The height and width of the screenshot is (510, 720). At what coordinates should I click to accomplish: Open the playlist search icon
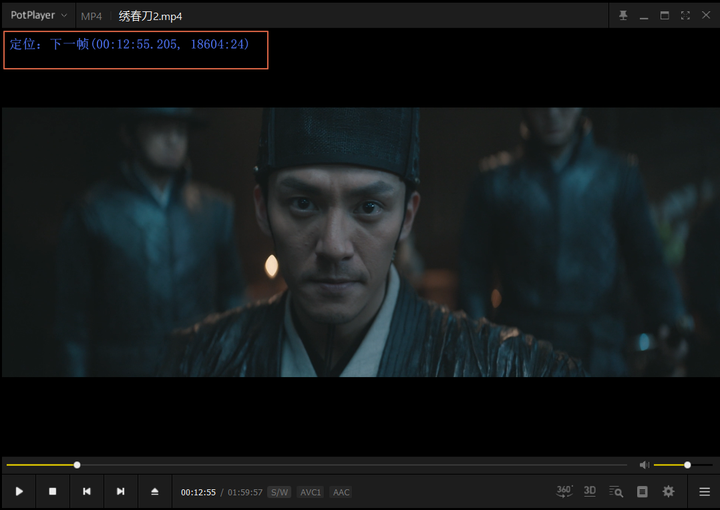click(x=616, y=492)
